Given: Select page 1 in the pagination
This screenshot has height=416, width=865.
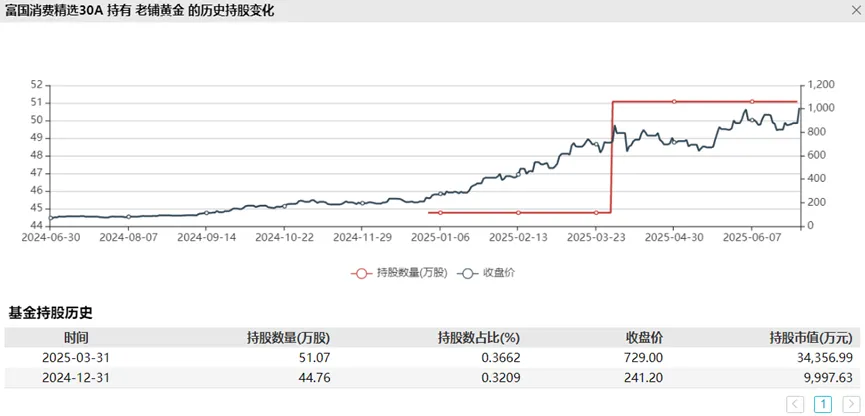Looking at the screenshot, I should (823, 404).
